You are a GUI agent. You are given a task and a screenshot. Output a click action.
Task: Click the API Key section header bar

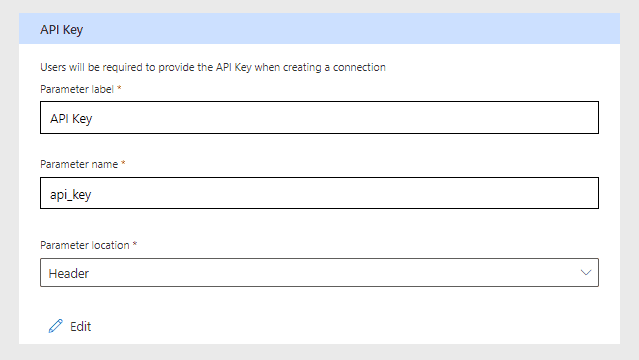point(319,29)
